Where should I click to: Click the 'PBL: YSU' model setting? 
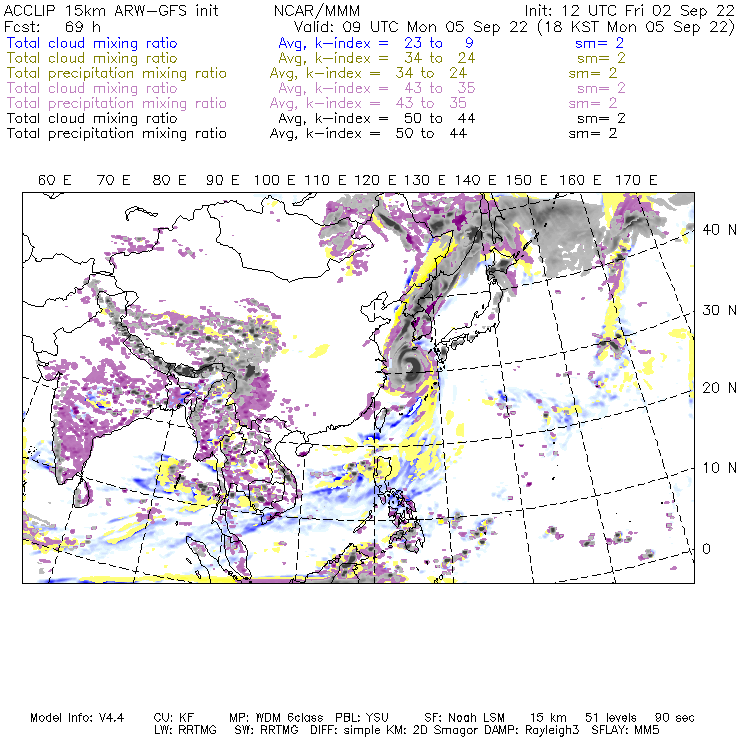362,718
